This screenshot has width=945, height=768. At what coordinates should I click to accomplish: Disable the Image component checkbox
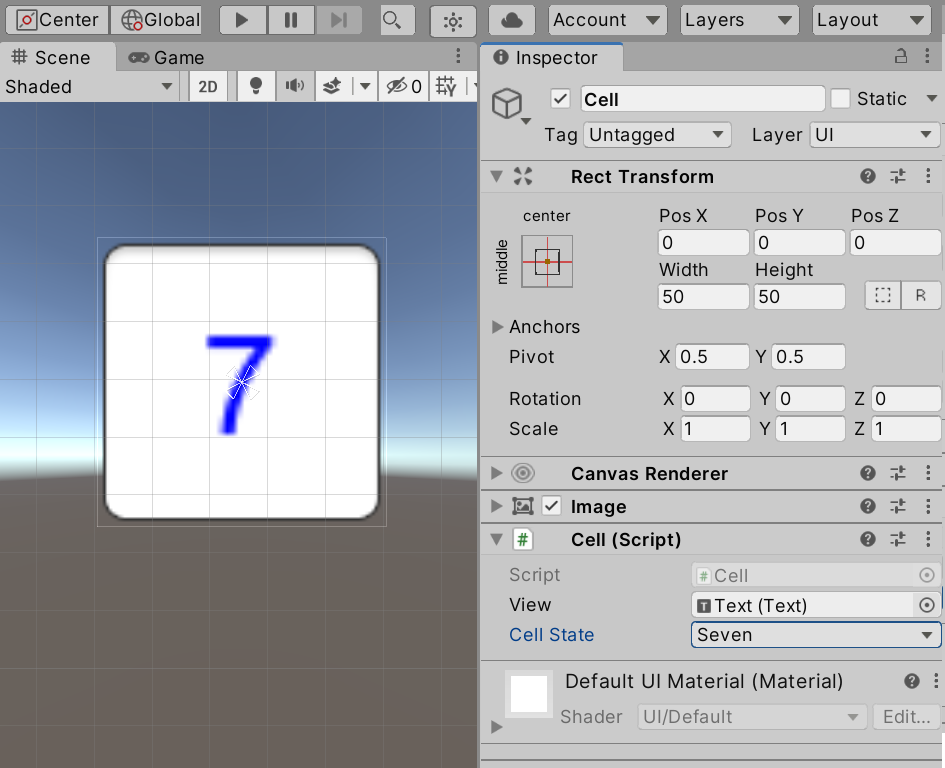click(x=551, y=507)
